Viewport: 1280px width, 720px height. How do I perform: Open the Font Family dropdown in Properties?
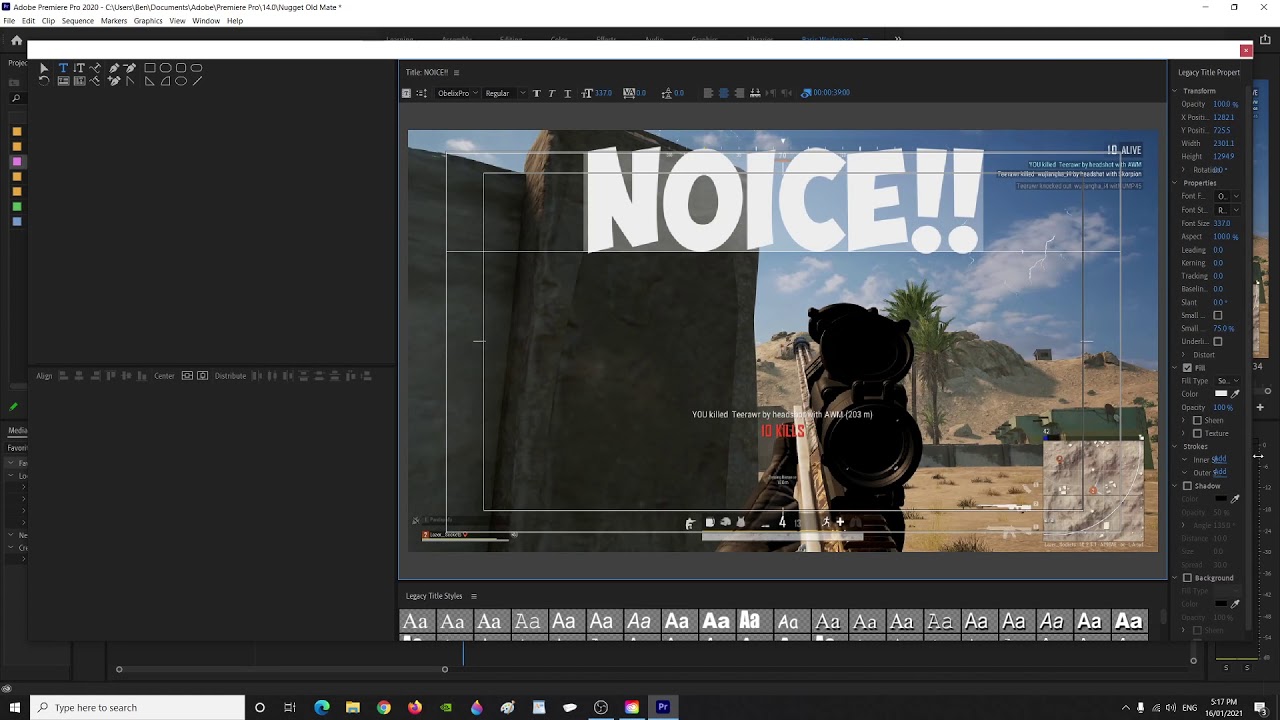point(1227,196)
